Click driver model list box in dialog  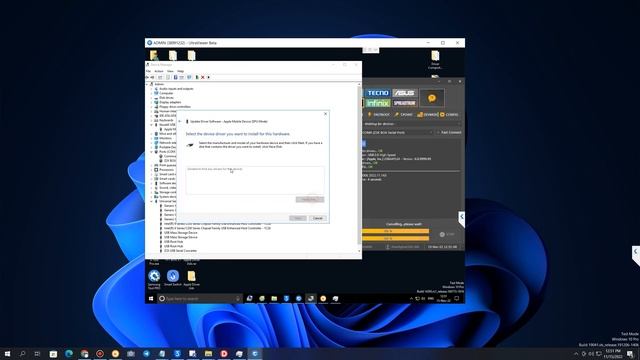click(x=255, y=180)
